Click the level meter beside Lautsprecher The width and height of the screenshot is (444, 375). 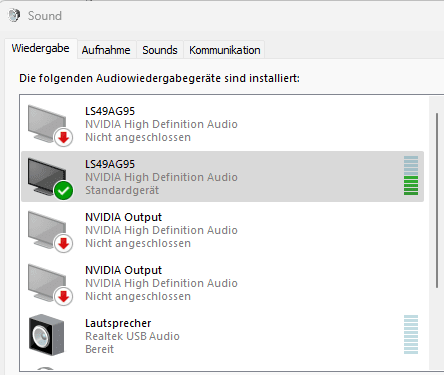coord(411,334)
